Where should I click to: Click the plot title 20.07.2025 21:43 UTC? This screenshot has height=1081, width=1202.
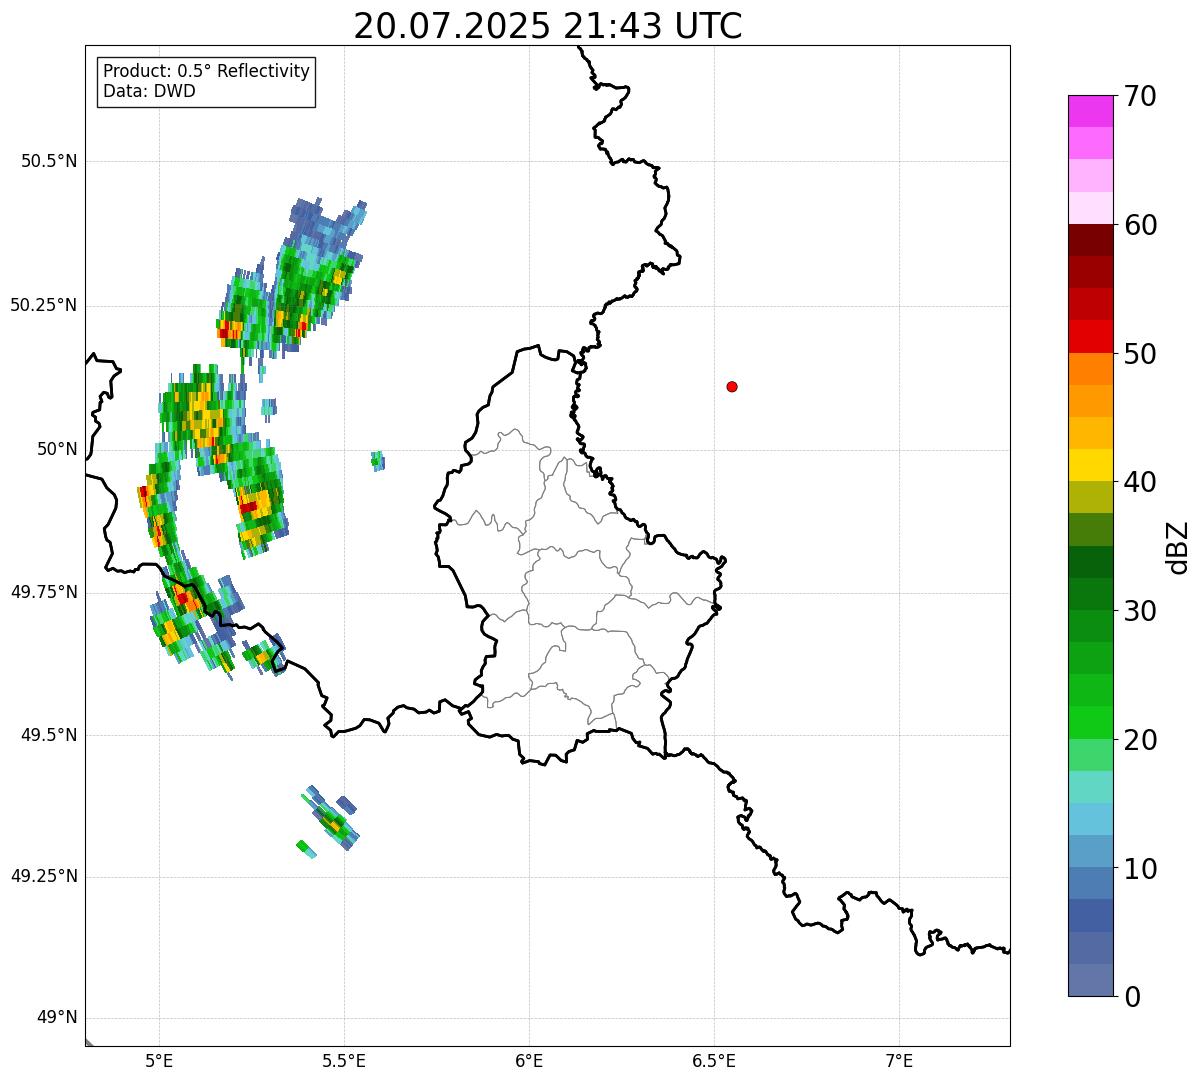(548, 26)
